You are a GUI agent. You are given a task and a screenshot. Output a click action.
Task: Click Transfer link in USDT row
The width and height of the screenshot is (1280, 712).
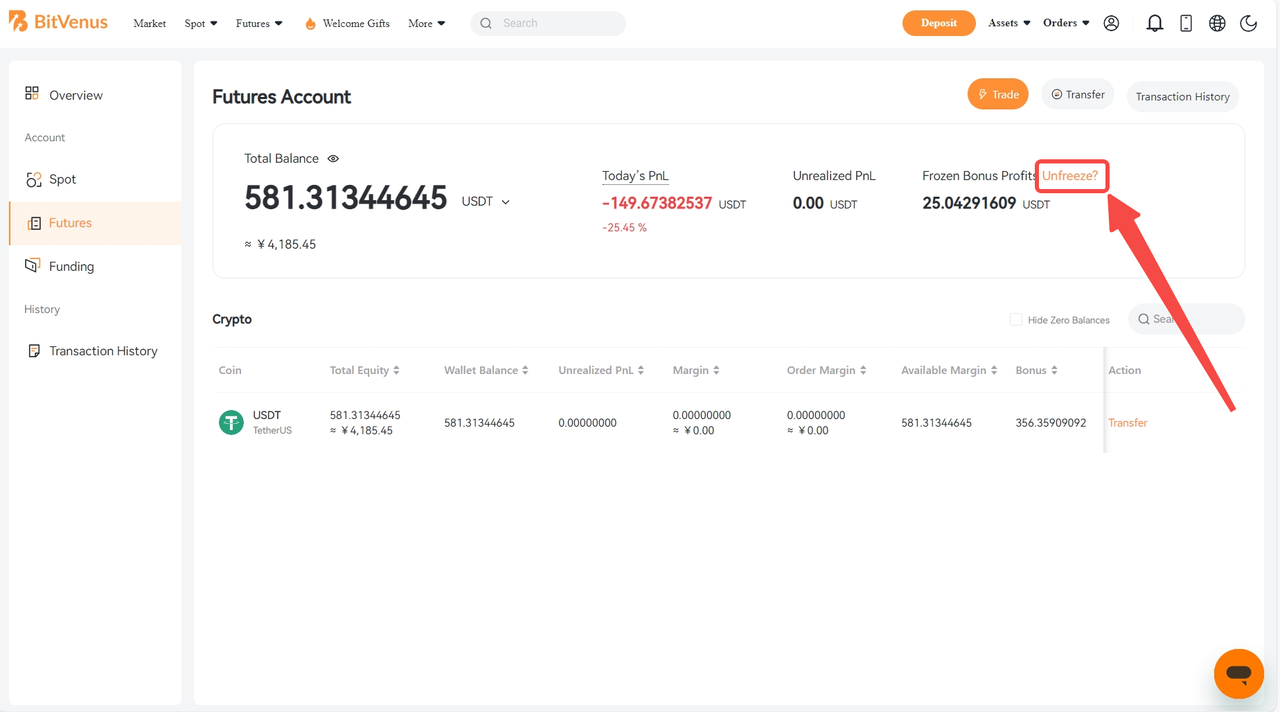pyautogui.click(x=1127, y=423)
